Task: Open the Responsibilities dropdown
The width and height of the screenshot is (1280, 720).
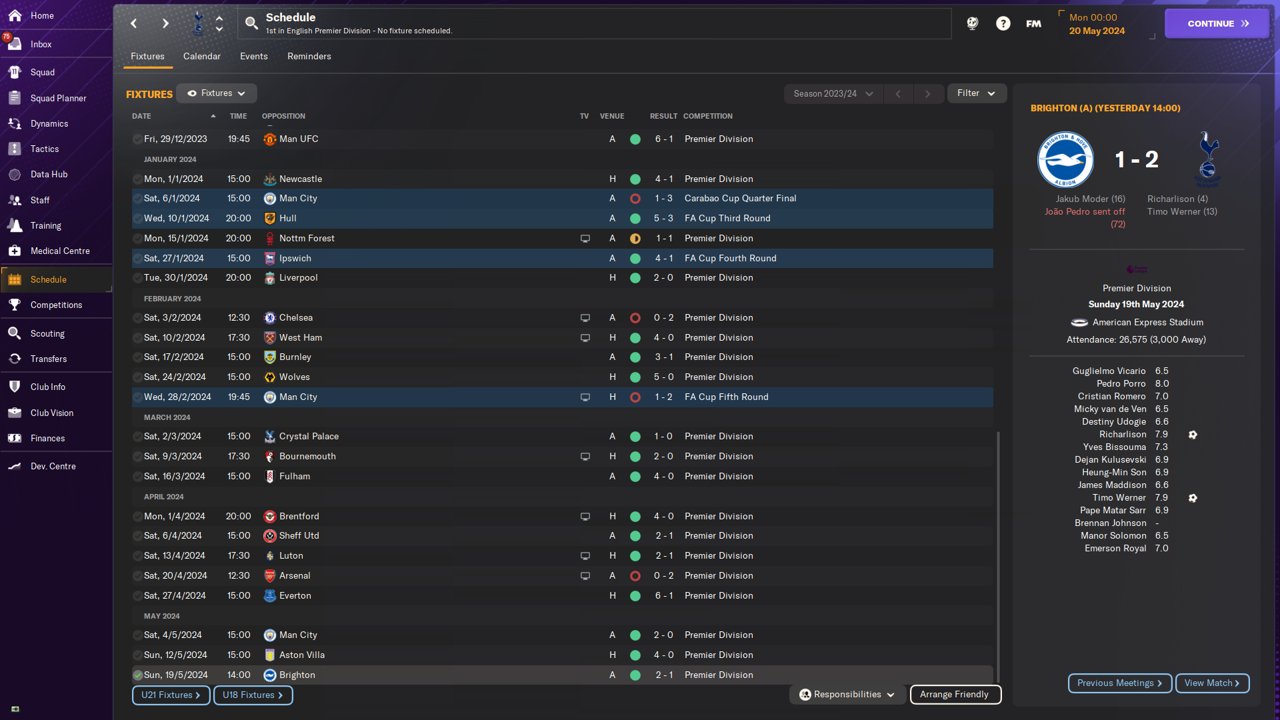Action: click(847, 694)
